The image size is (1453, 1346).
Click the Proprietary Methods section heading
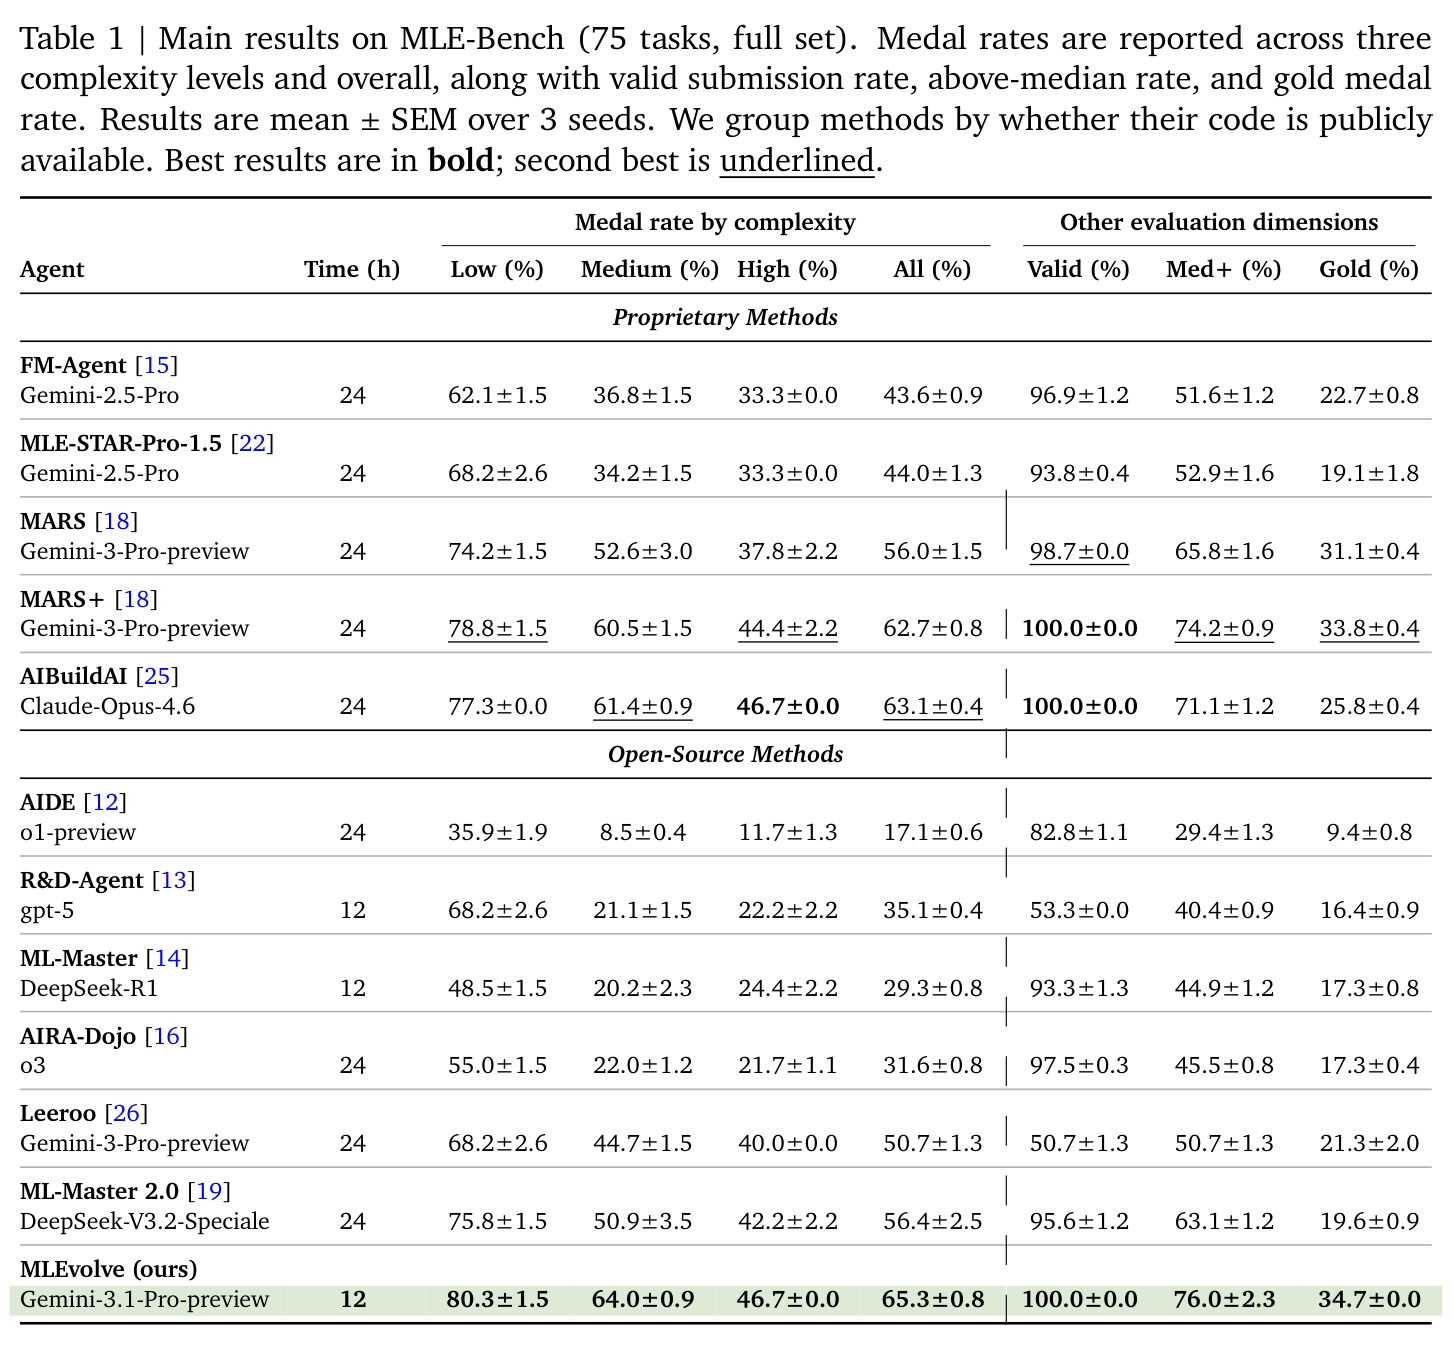point(725,317)
